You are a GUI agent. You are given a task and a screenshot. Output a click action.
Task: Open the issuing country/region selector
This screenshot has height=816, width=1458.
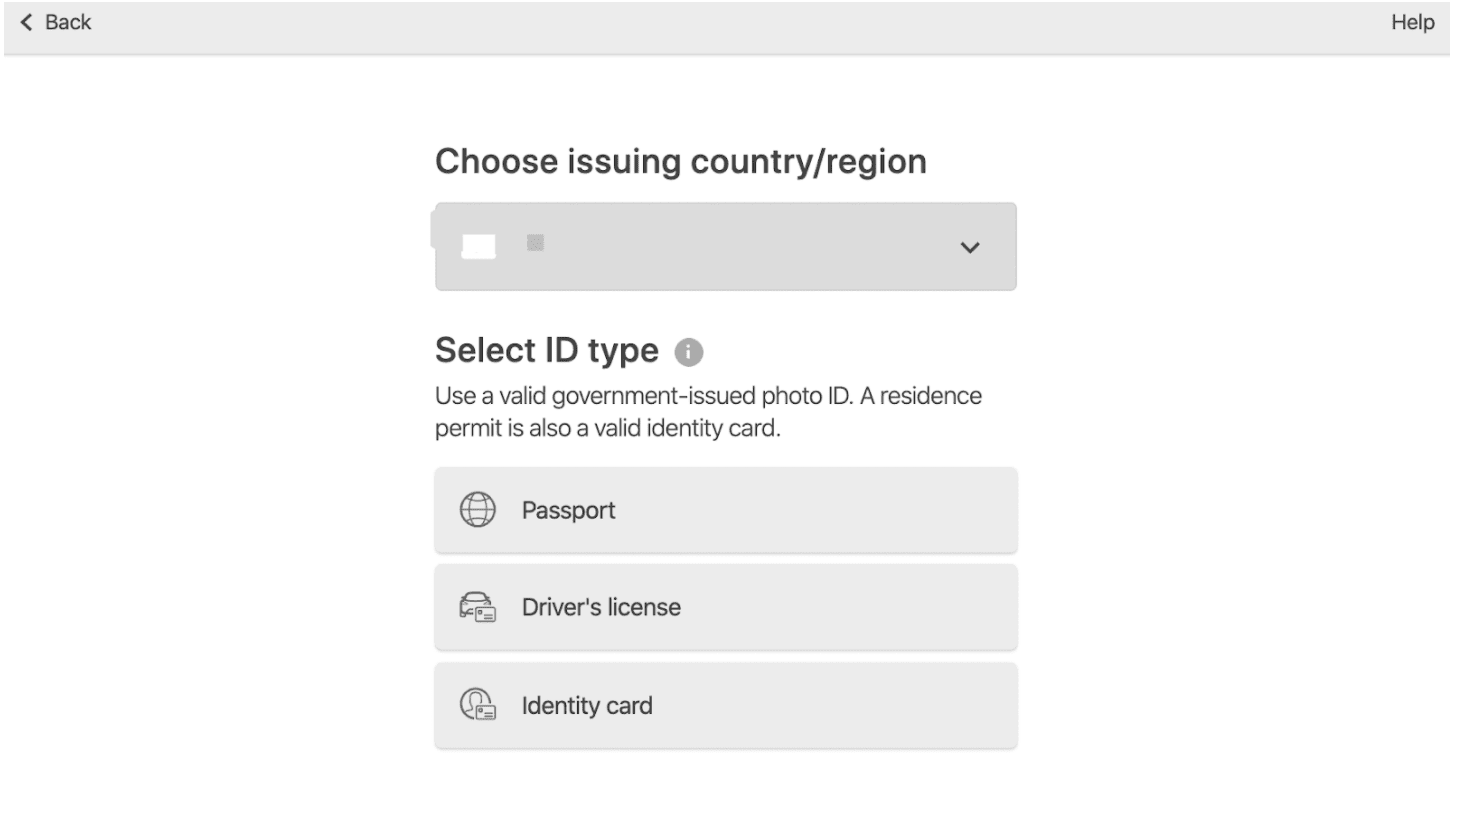coord(726,247)
